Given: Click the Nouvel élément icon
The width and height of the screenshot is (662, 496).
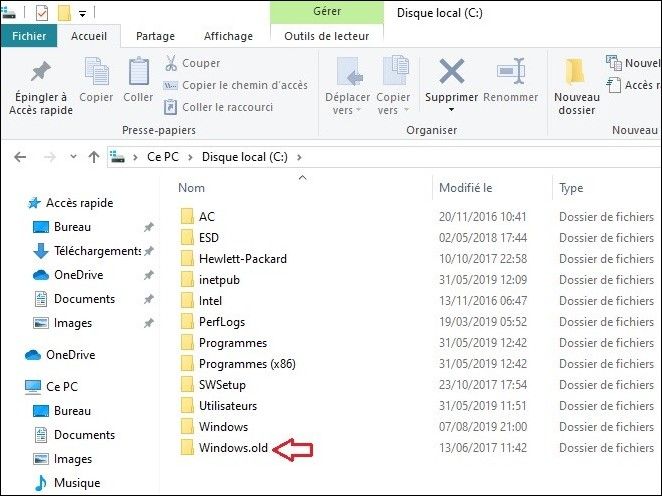Looking at the screenshot, I should (613, 63).
